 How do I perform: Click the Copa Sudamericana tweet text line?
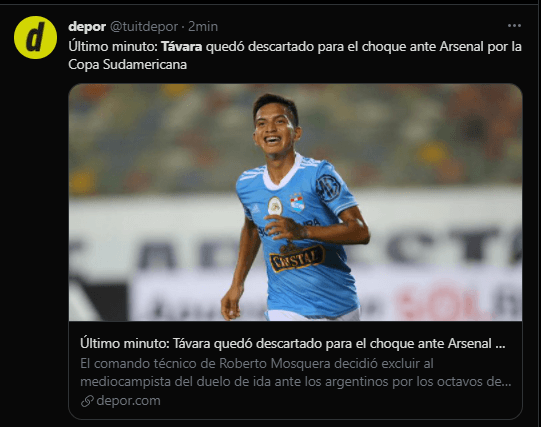127,64
